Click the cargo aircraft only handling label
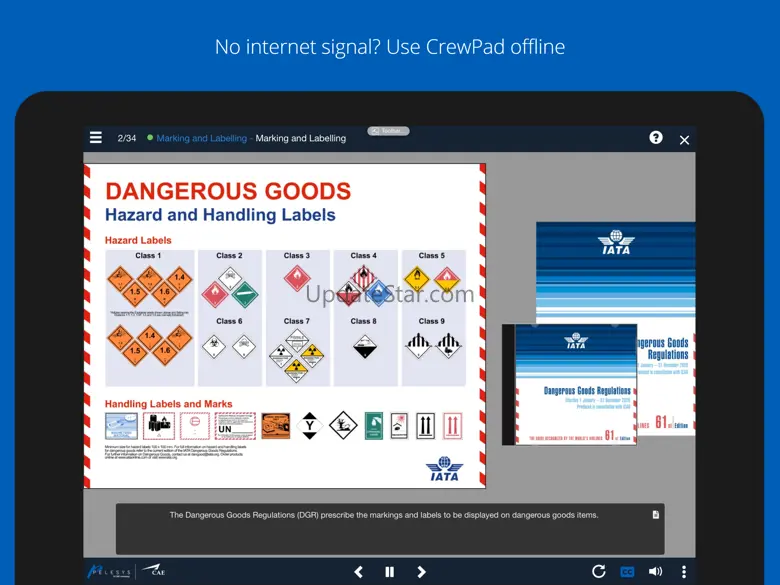The width and height of the screenshot is (780, 585). (x=159, y=426)
